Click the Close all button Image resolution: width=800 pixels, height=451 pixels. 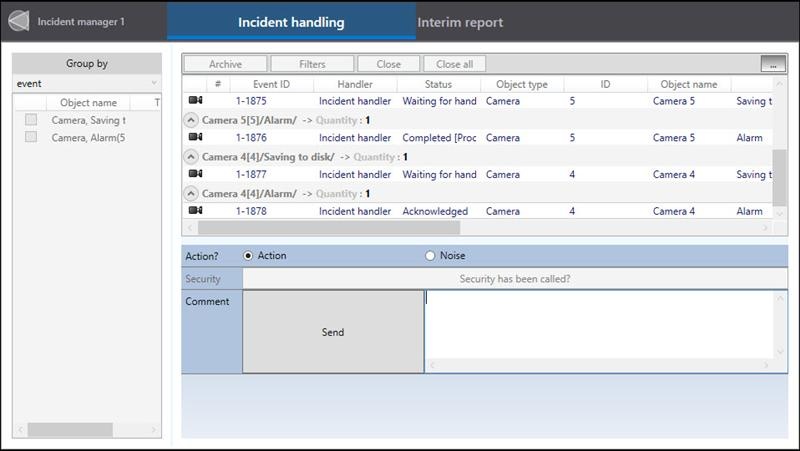[x=455, y=64]
